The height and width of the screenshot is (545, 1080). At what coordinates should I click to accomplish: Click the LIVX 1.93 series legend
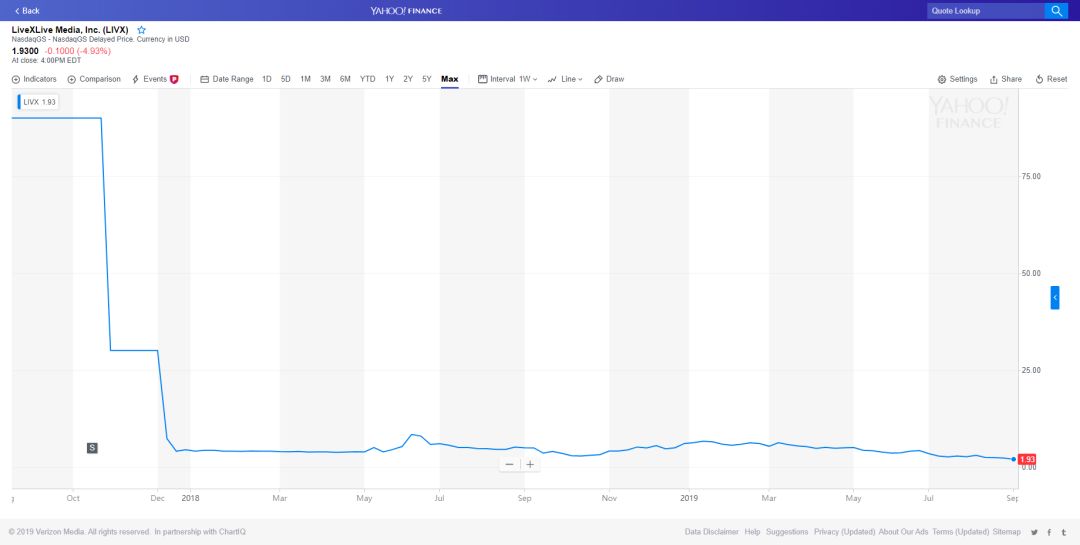(38, 102)
